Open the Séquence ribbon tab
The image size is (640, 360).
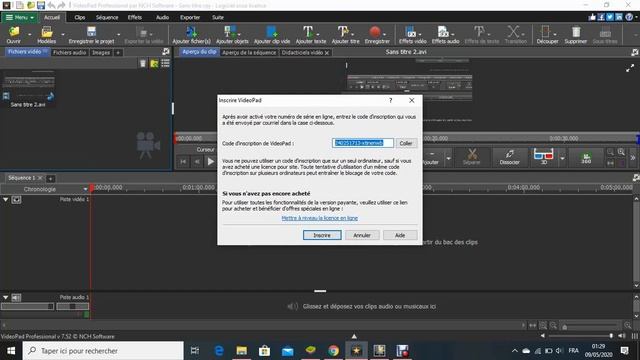tap(107, 18)
